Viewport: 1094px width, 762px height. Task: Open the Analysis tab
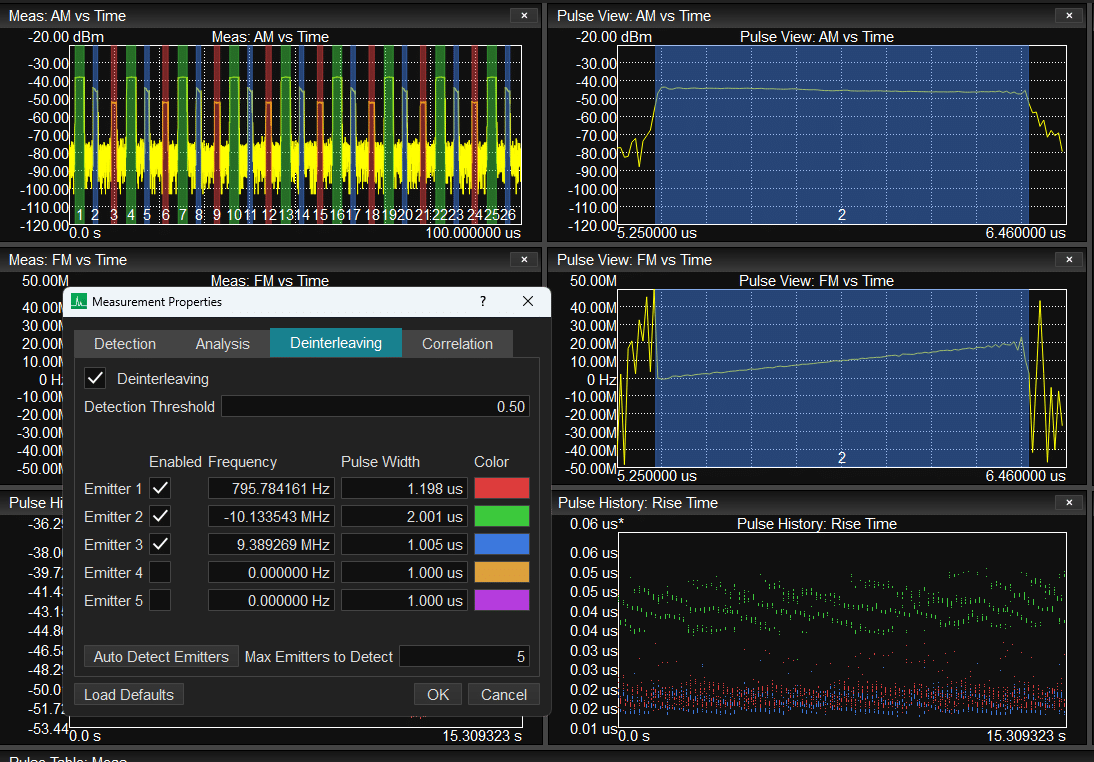(x=223, y=343)
